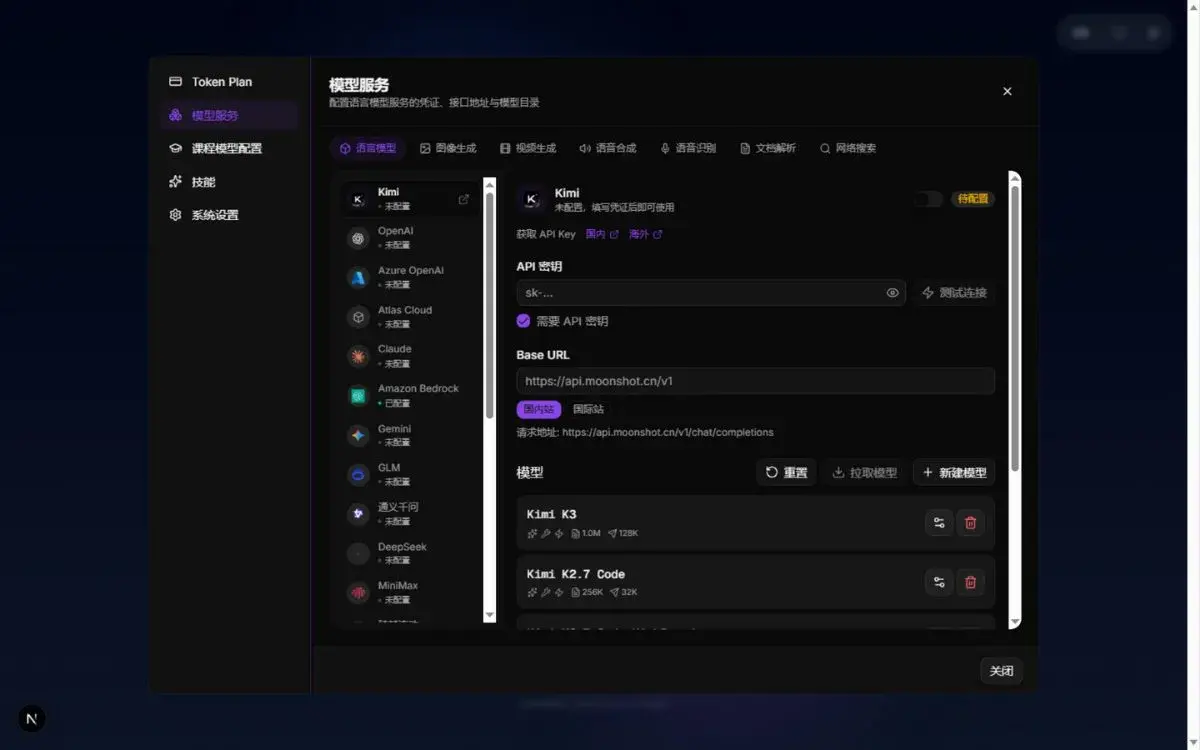Click the provider list scroll-up arrow
The image size is (1200, 750).
[490, 184]
